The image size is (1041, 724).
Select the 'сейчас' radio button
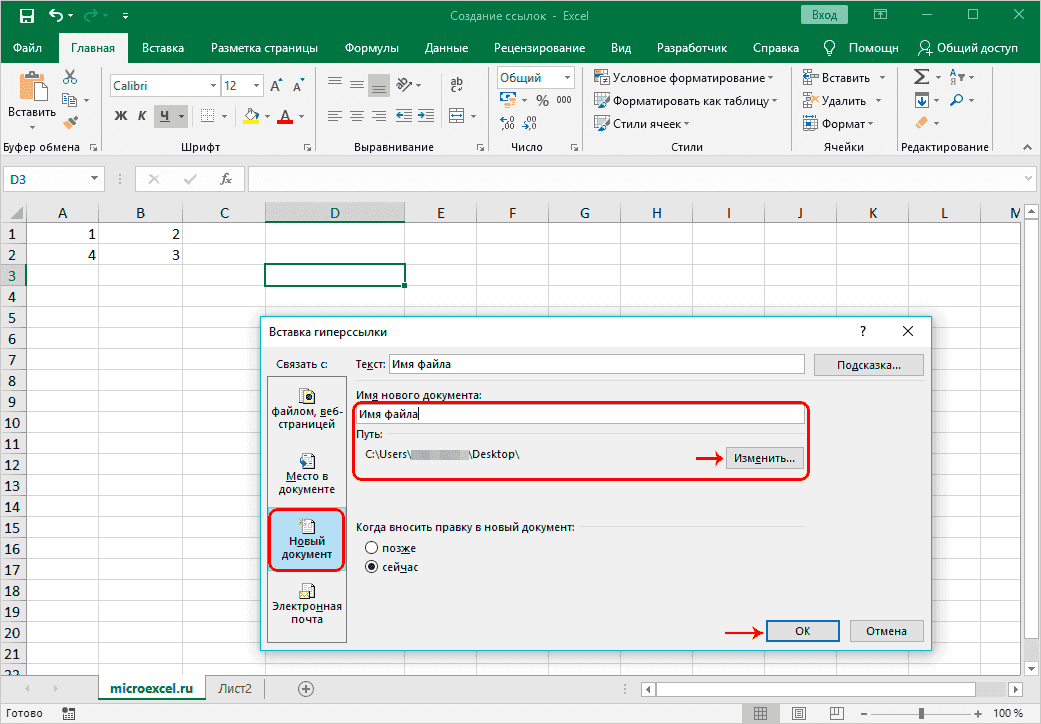tap(372, 567)
